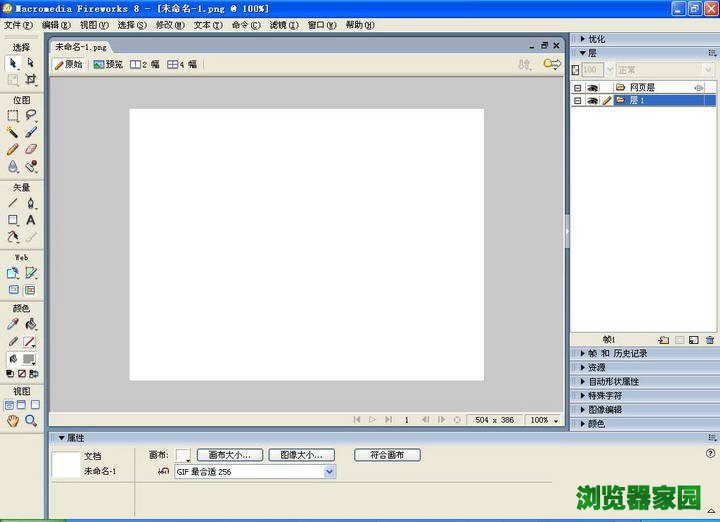Expand the 优化 panel
The image size is (720, 522).
[x=597, y=39]
